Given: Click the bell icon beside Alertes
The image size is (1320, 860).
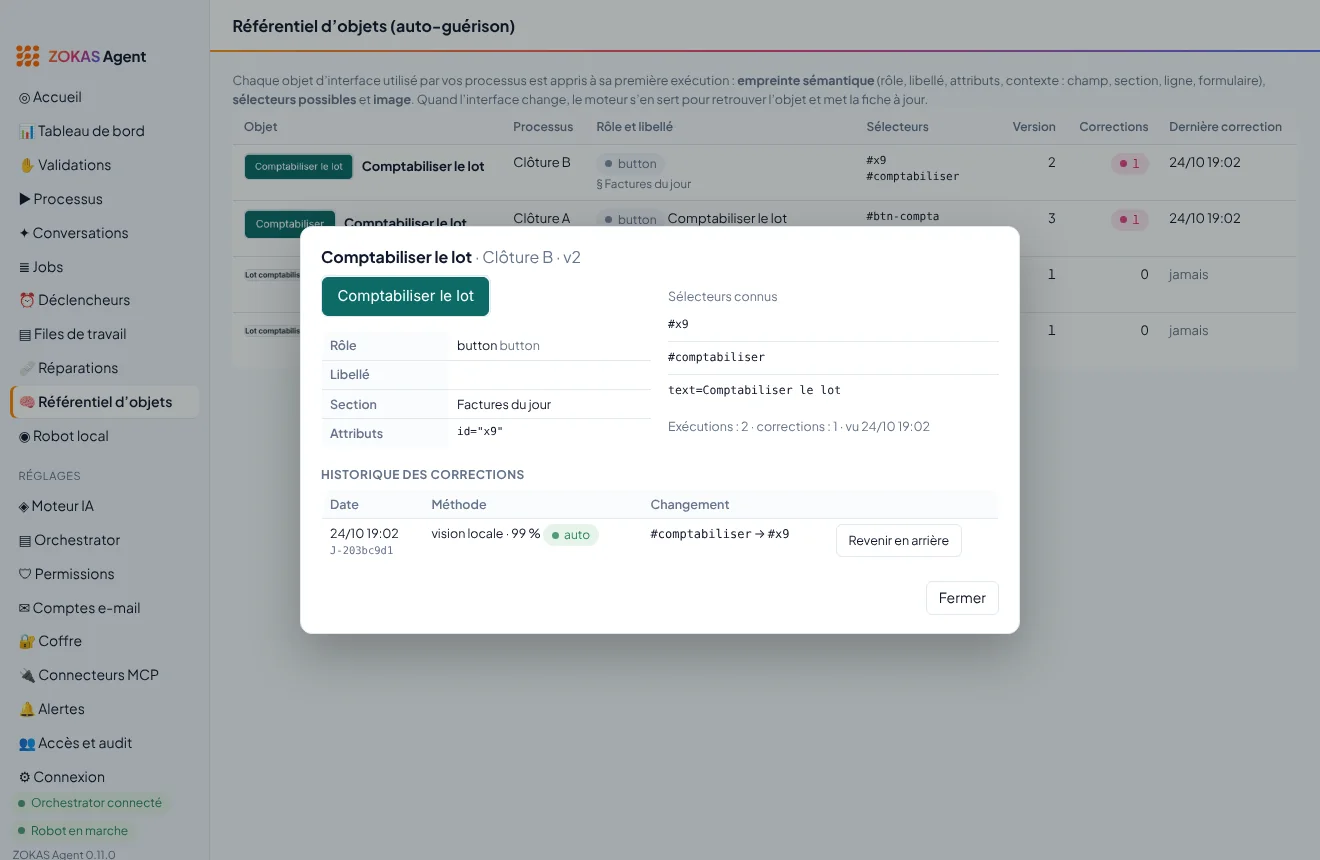Looking at the screenshot, I should click(27, 709).
